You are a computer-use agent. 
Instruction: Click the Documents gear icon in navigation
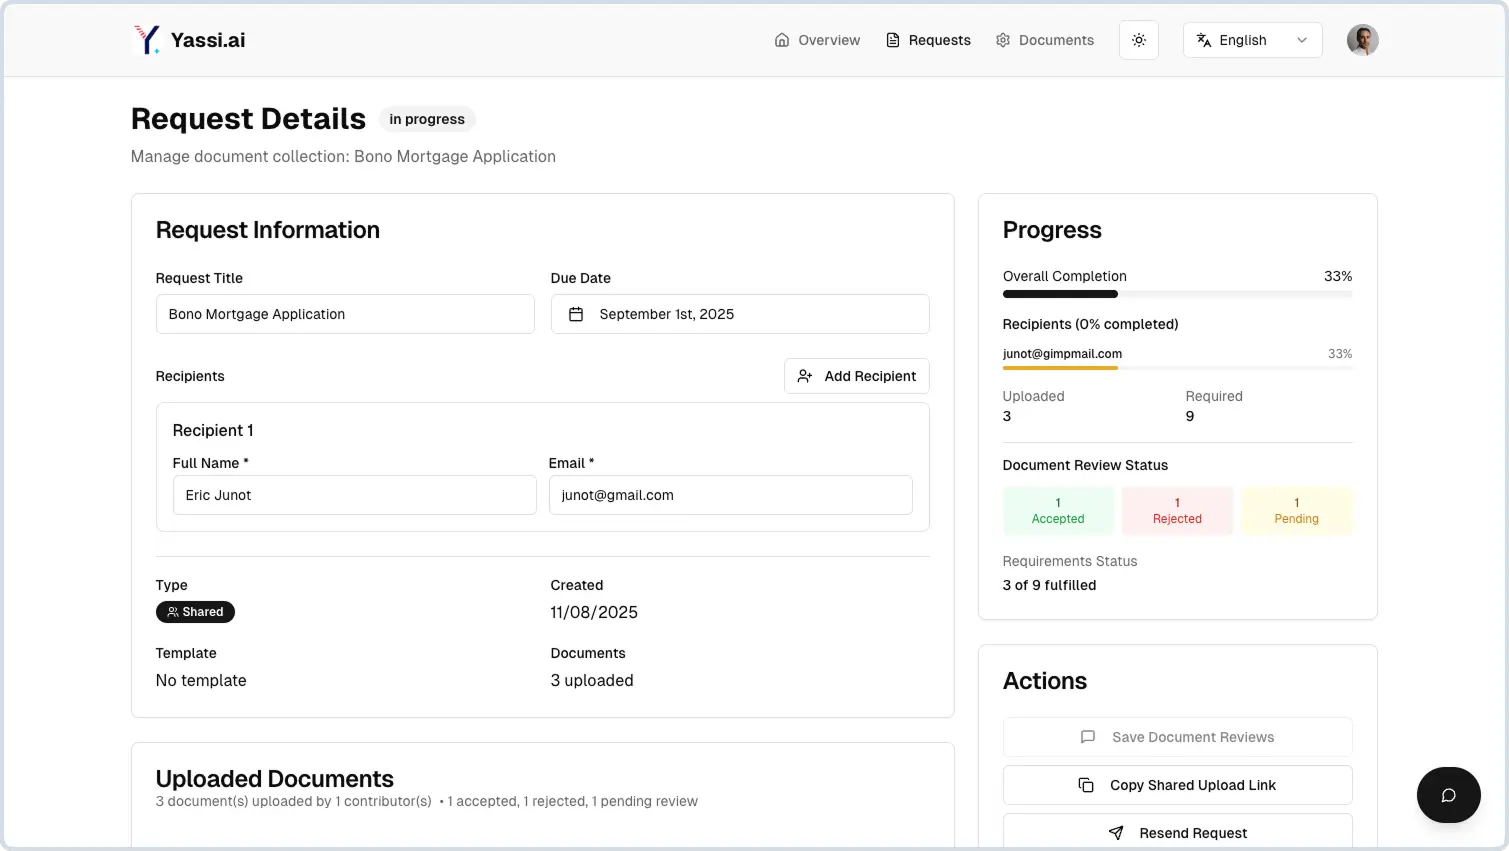point(1002,40)
